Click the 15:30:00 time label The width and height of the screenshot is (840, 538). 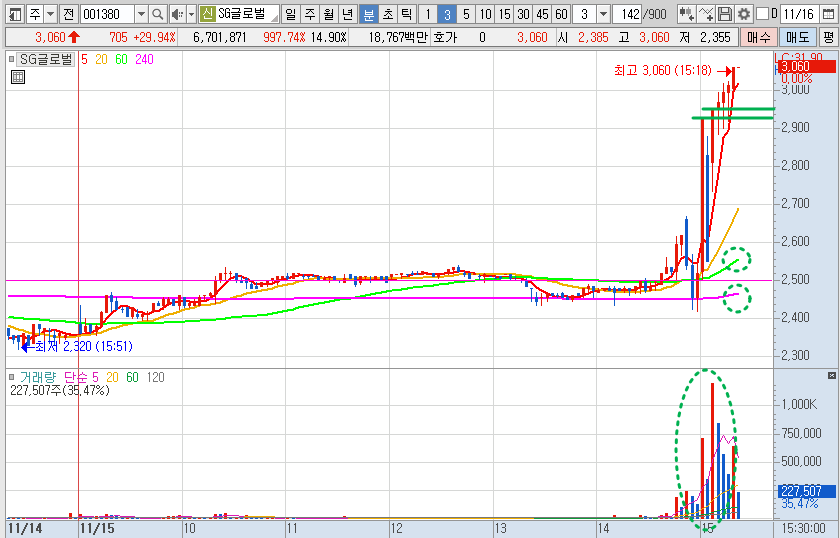803,528
